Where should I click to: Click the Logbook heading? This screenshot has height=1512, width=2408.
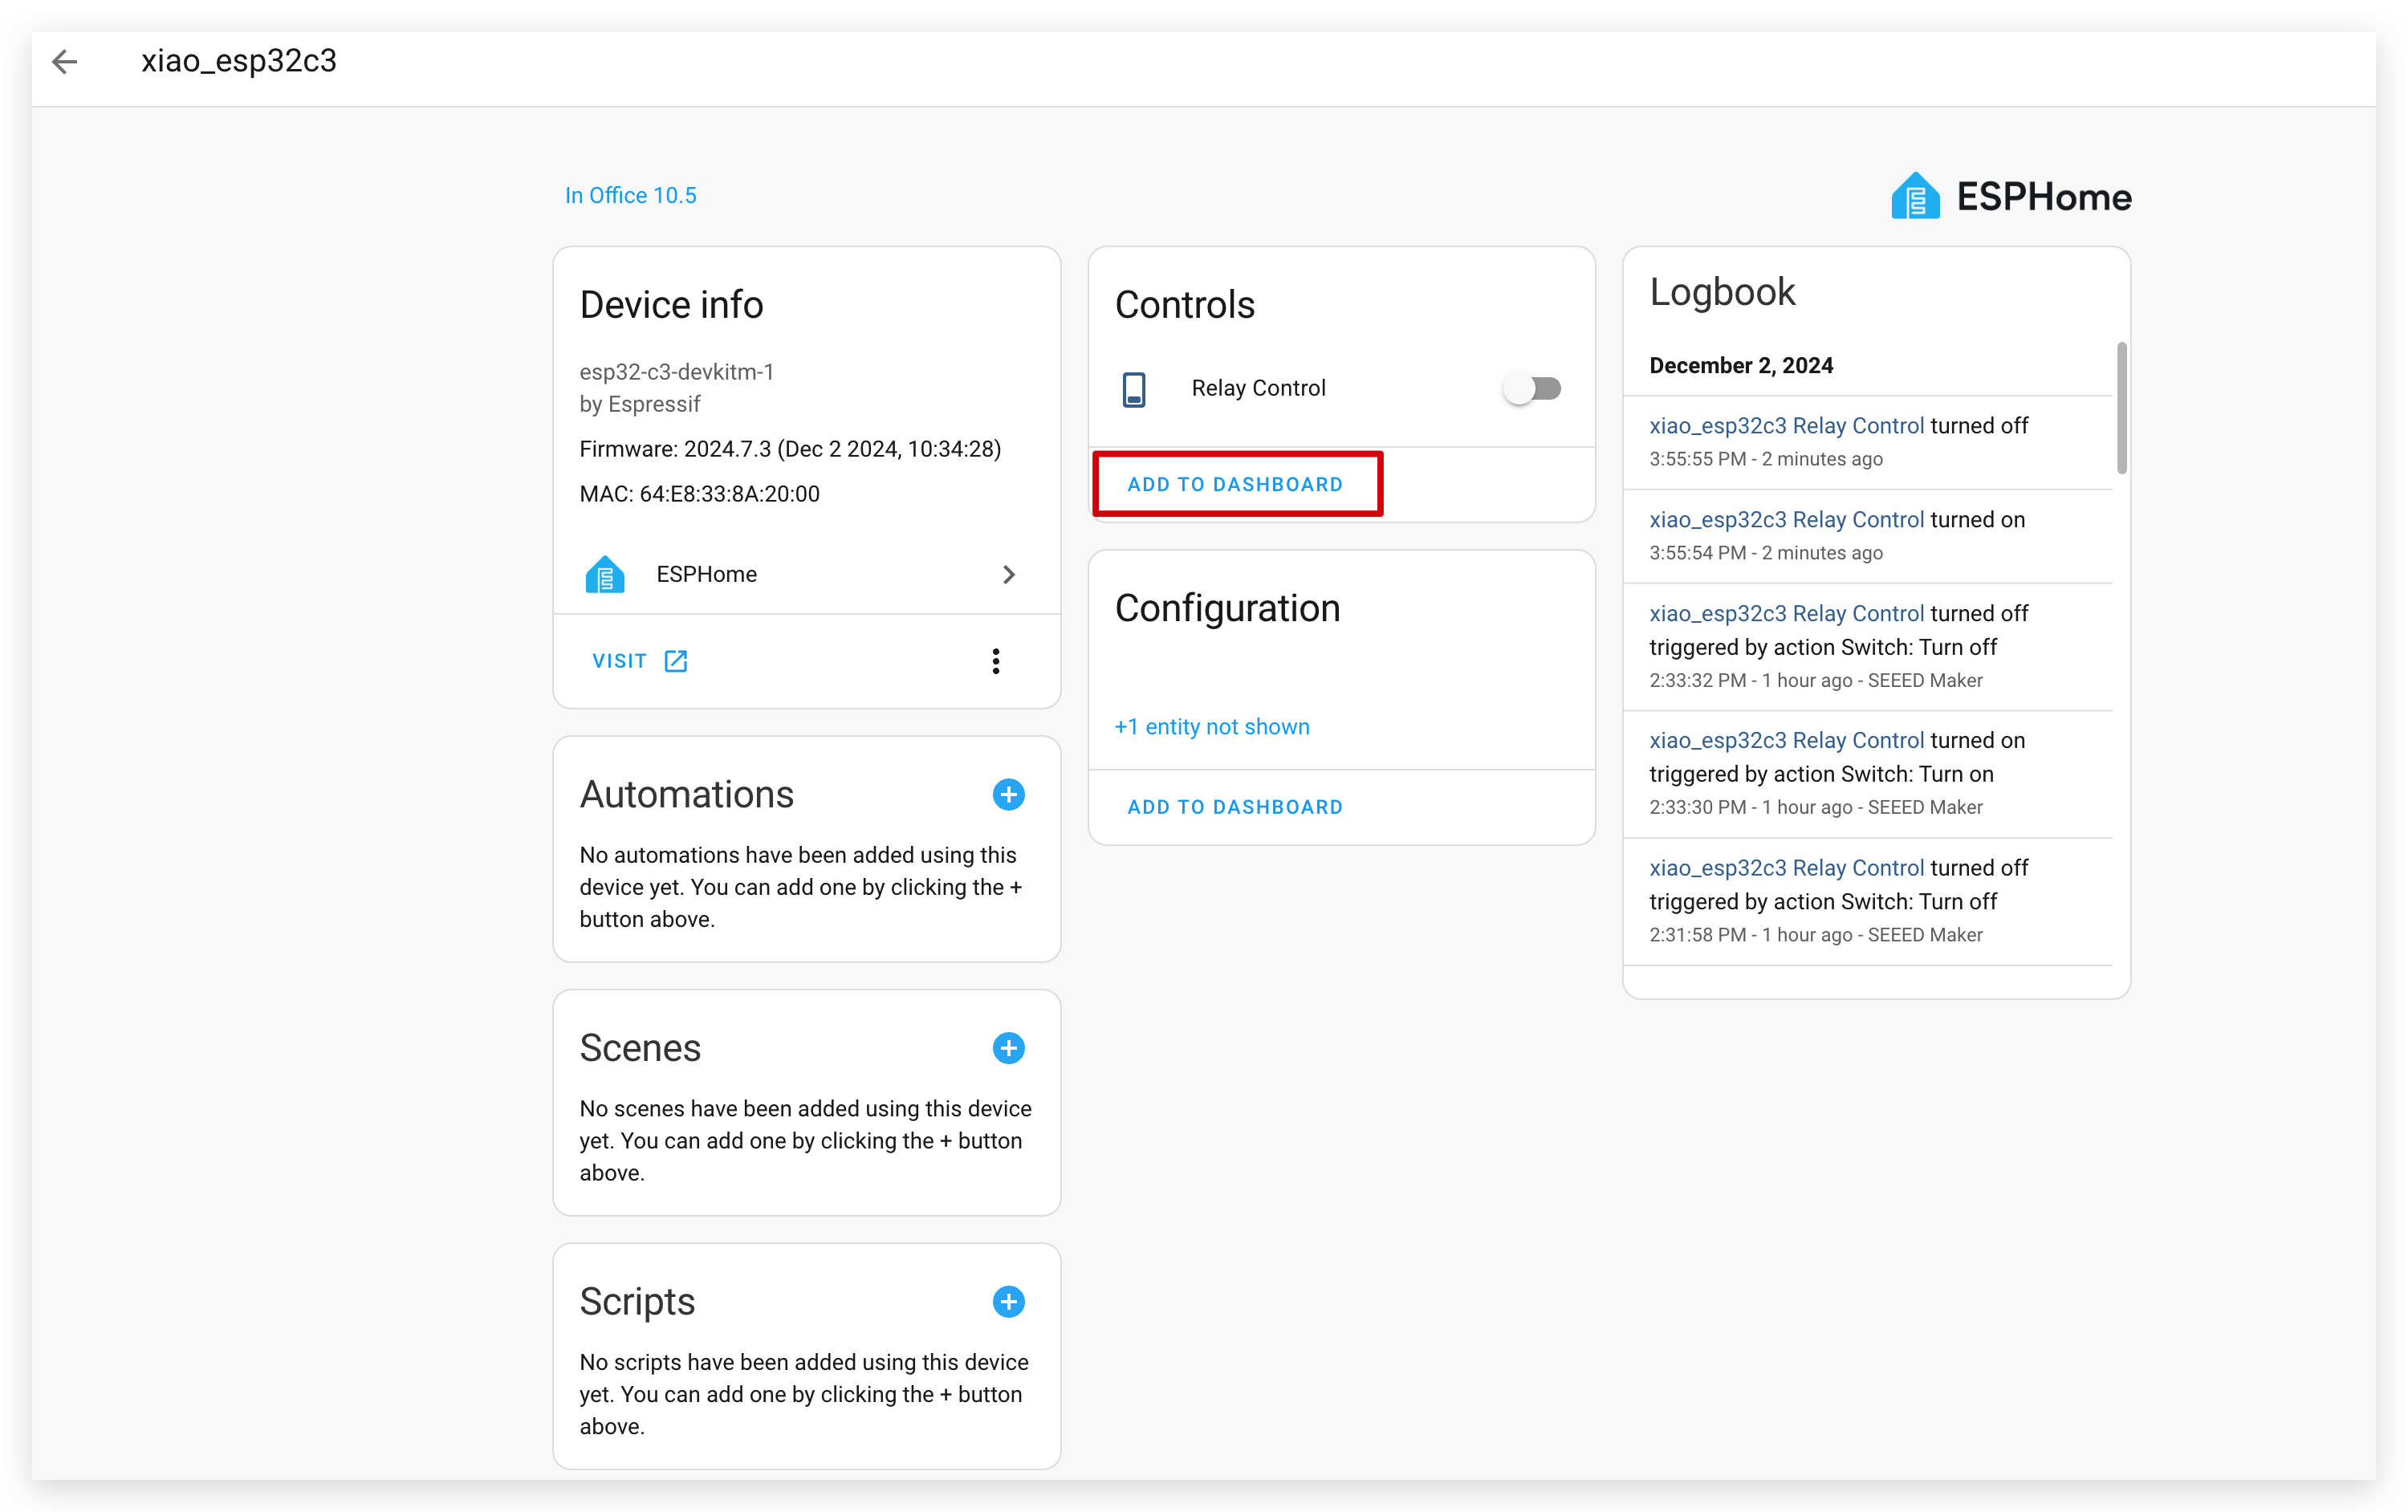point(1722,292)
